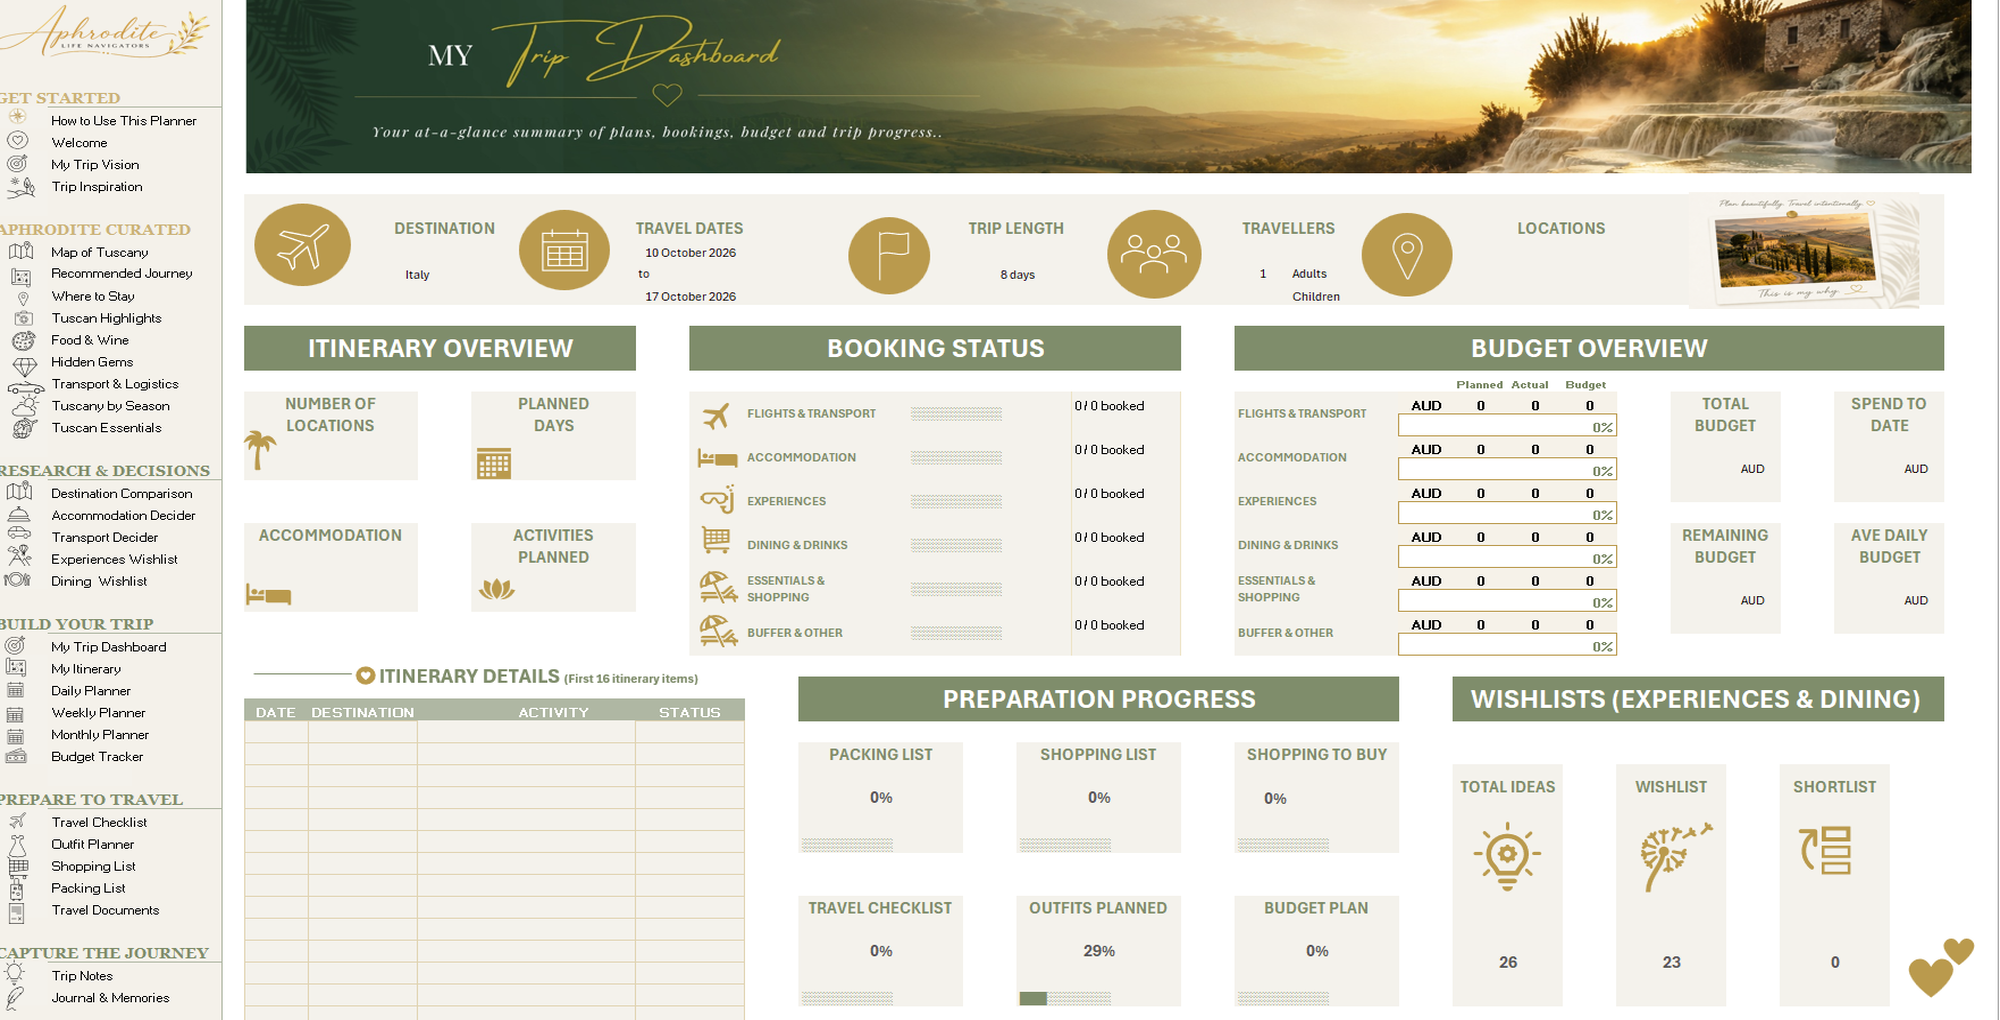Click the bed icon under Accommodation card
This screenshot has width=2000, height=1020.
coord(268,595)
